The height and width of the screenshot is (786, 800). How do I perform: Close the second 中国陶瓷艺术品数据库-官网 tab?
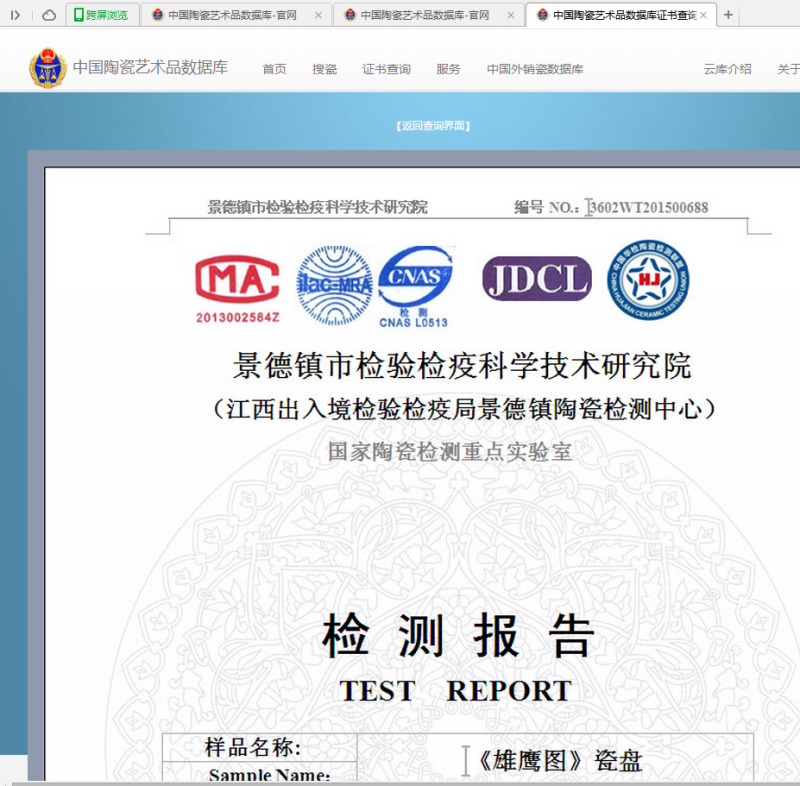(x=511, y=15)
